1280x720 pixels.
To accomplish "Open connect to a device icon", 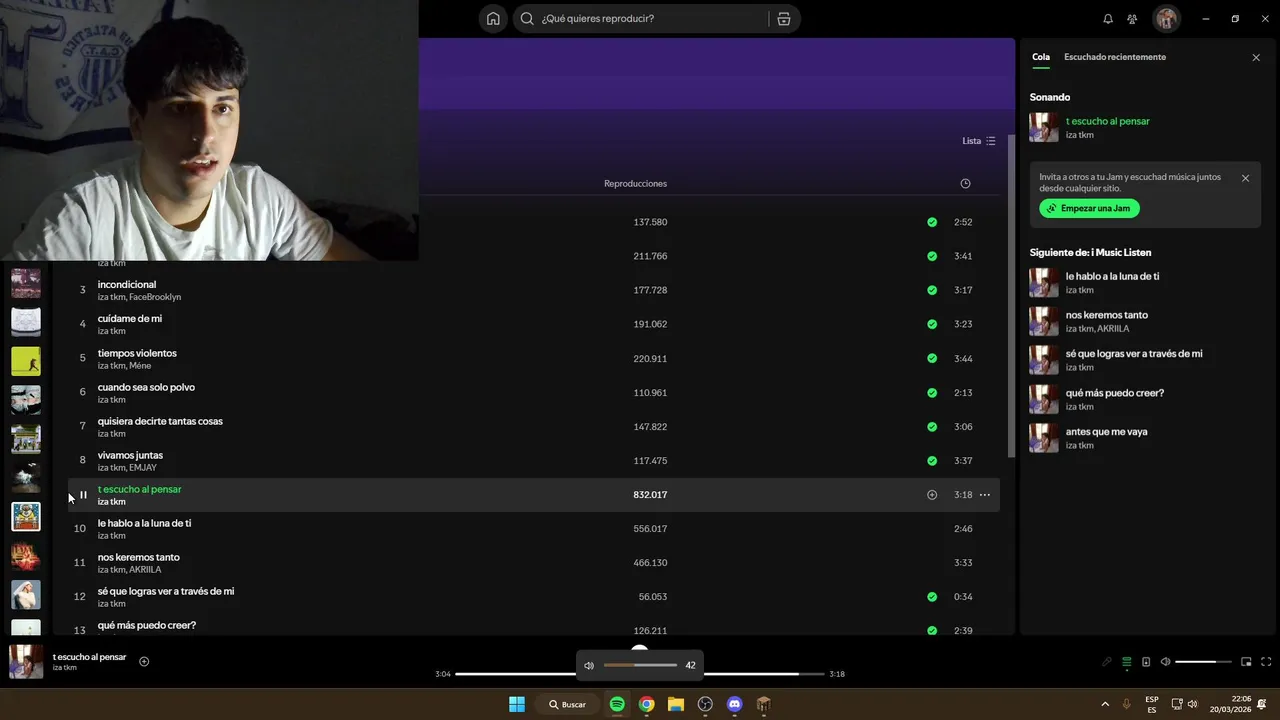I will click(1146, 662).
